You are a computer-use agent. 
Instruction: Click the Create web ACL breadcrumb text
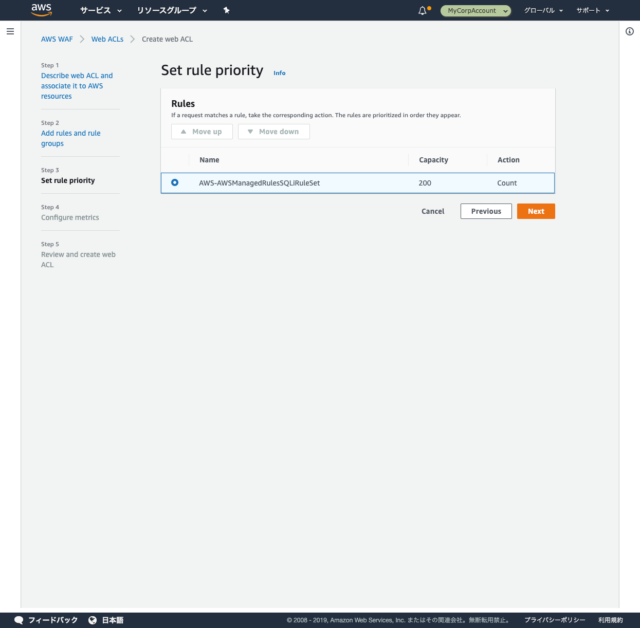point(167,39)
